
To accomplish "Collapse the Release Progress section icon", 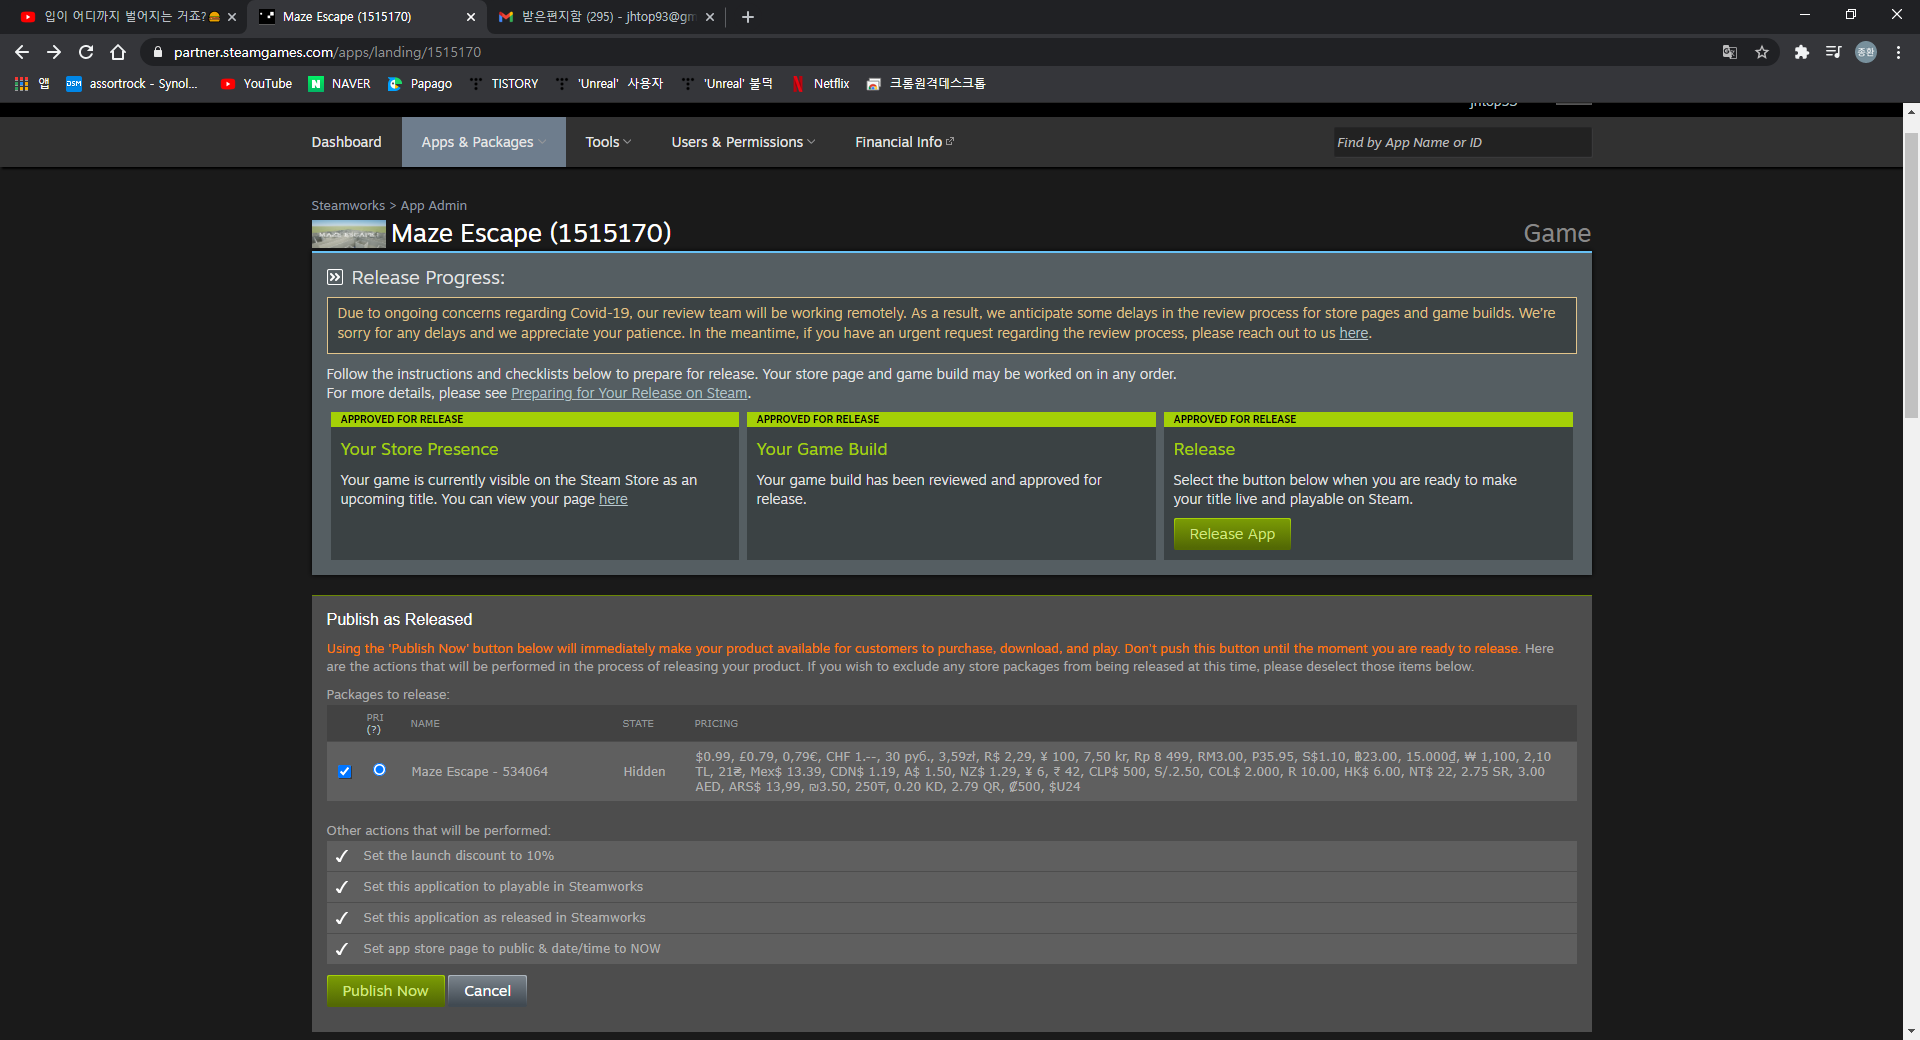I will point(335,277).
